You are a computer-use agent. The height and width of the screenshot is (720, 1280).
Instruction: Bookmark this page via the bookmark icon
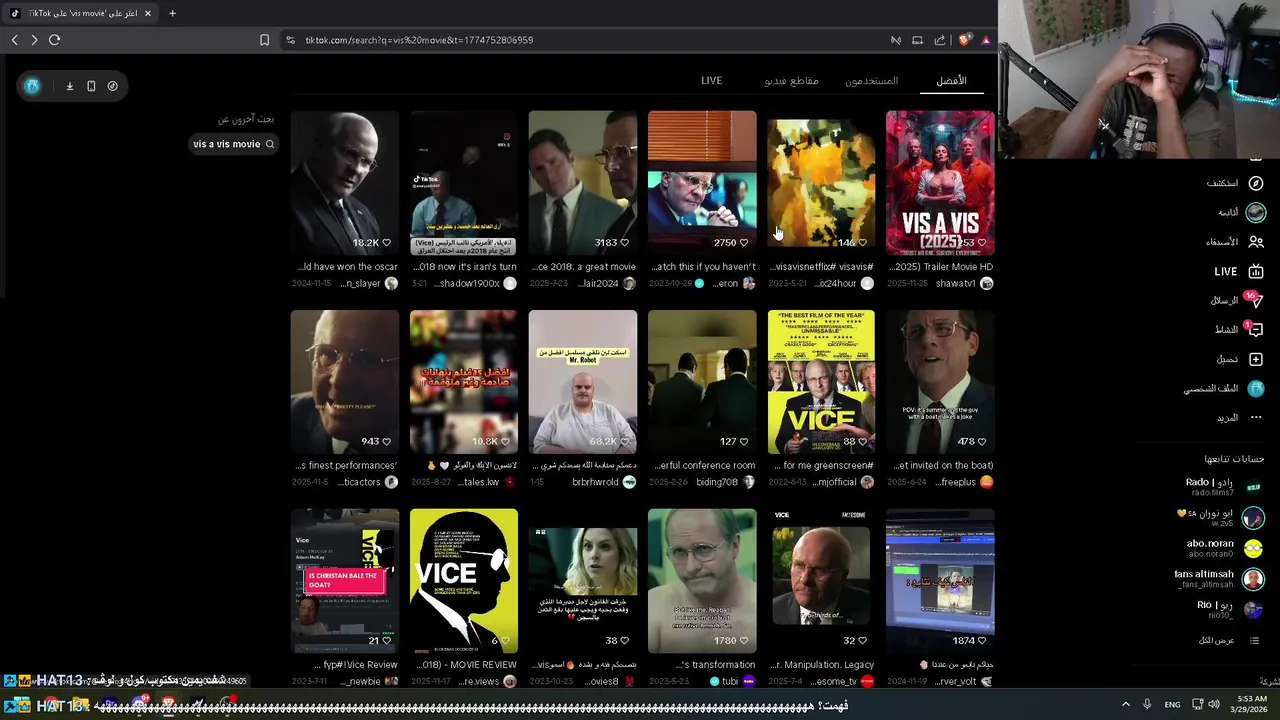click(x=264, y=40)
